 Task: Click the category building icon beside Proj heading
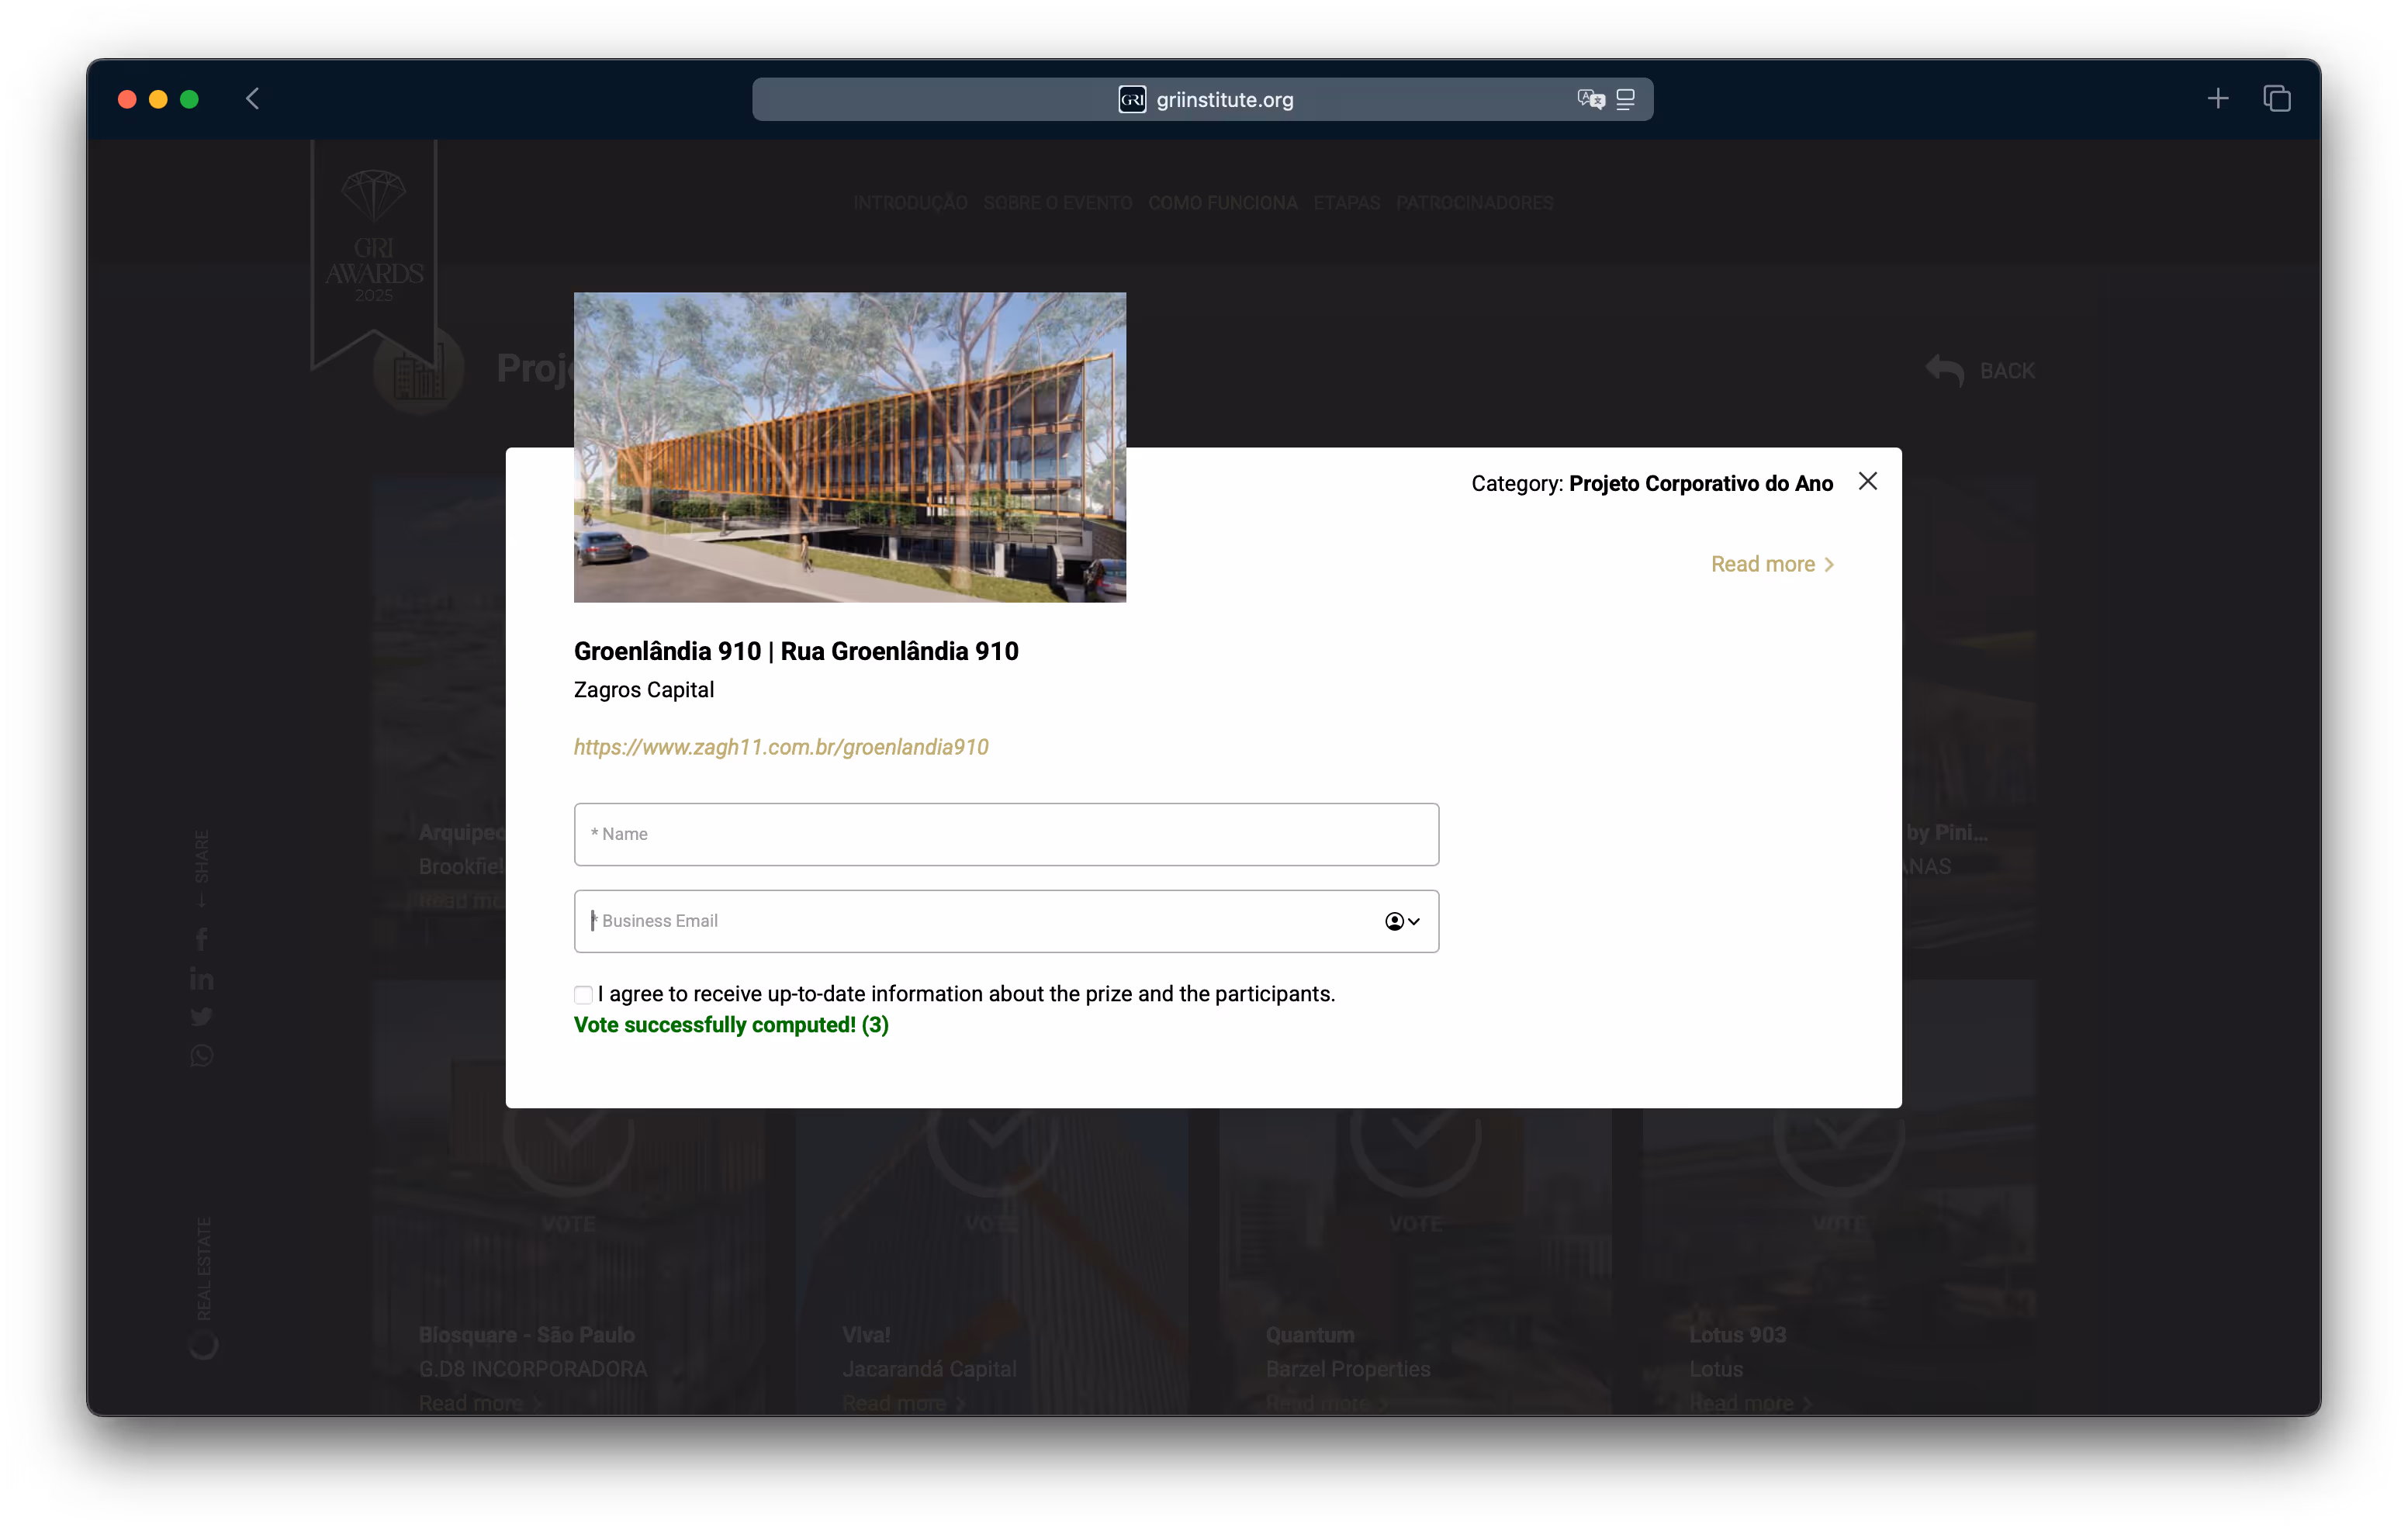pos(418,371)
